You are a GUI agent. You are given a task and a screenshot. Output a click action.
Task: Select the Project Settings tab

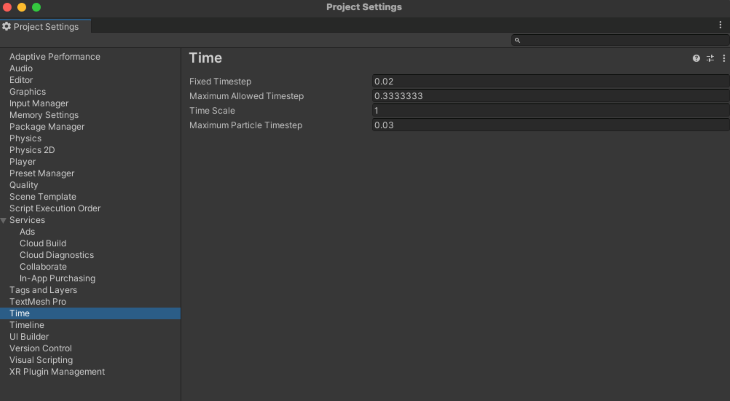45,27
